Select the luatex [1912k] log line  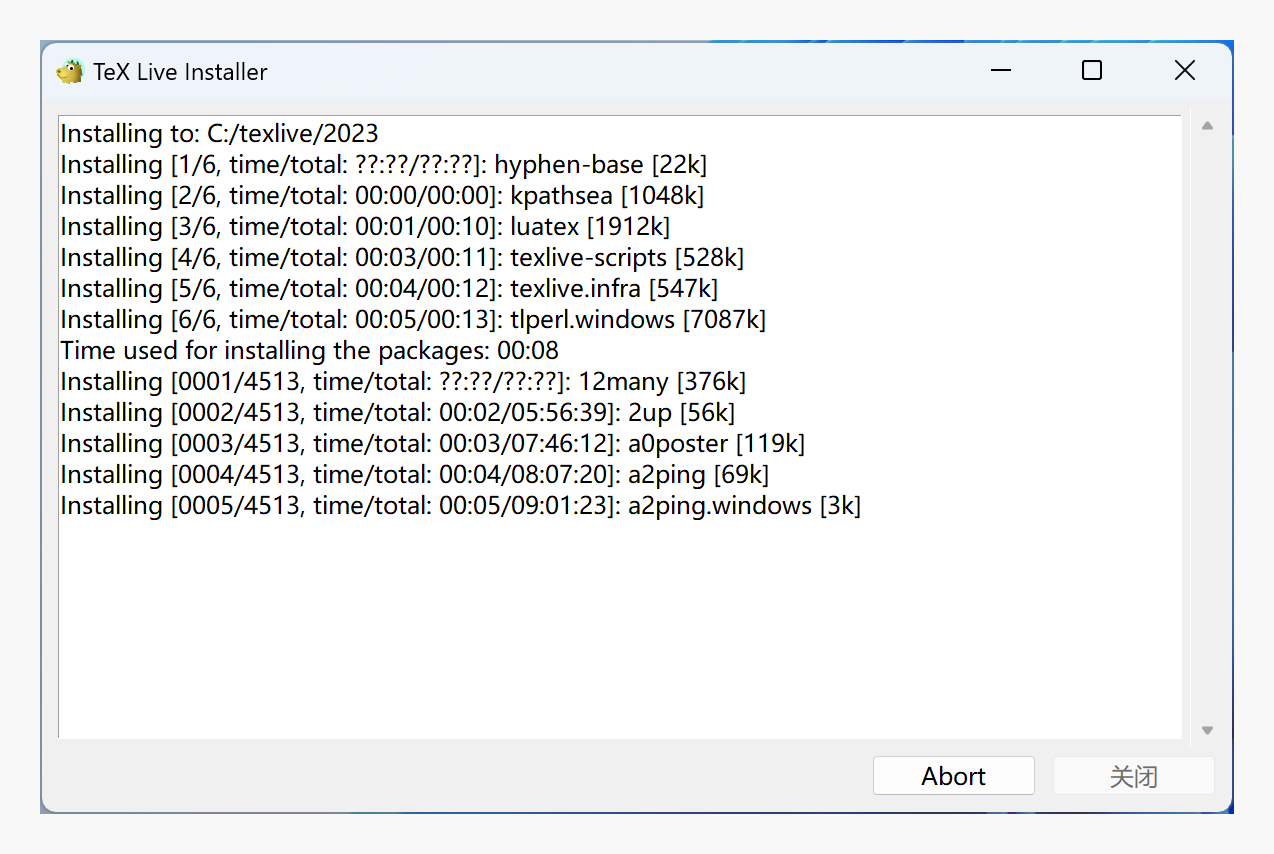tap(365, 226)
